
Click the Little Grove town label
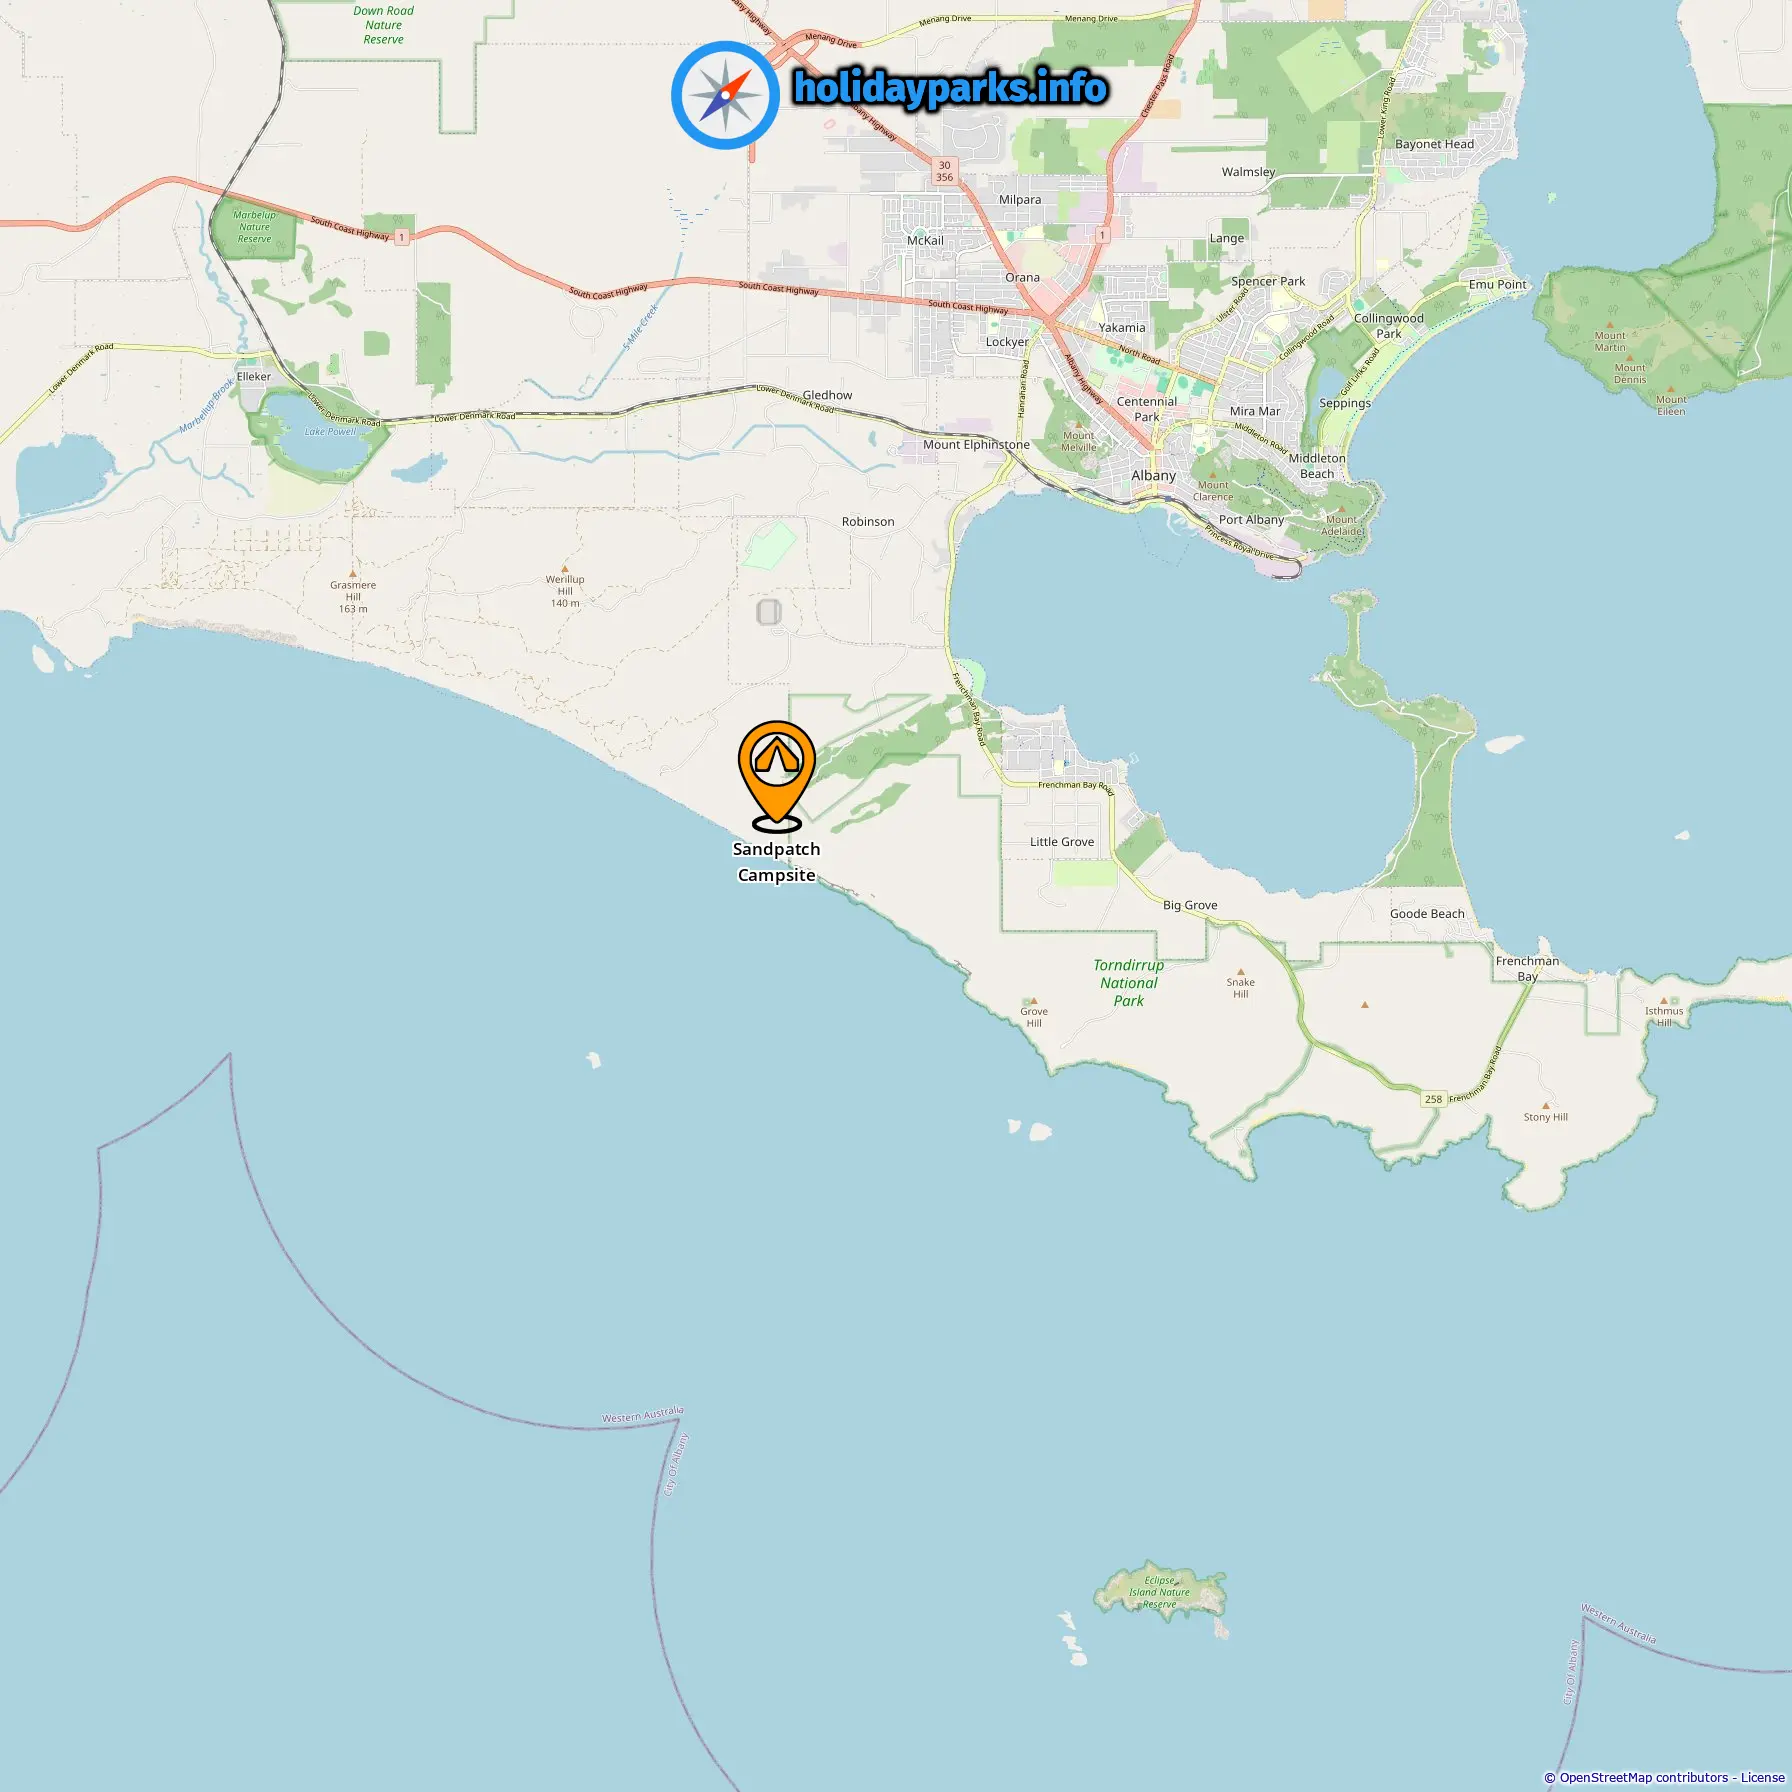[x=1062, y=842]
